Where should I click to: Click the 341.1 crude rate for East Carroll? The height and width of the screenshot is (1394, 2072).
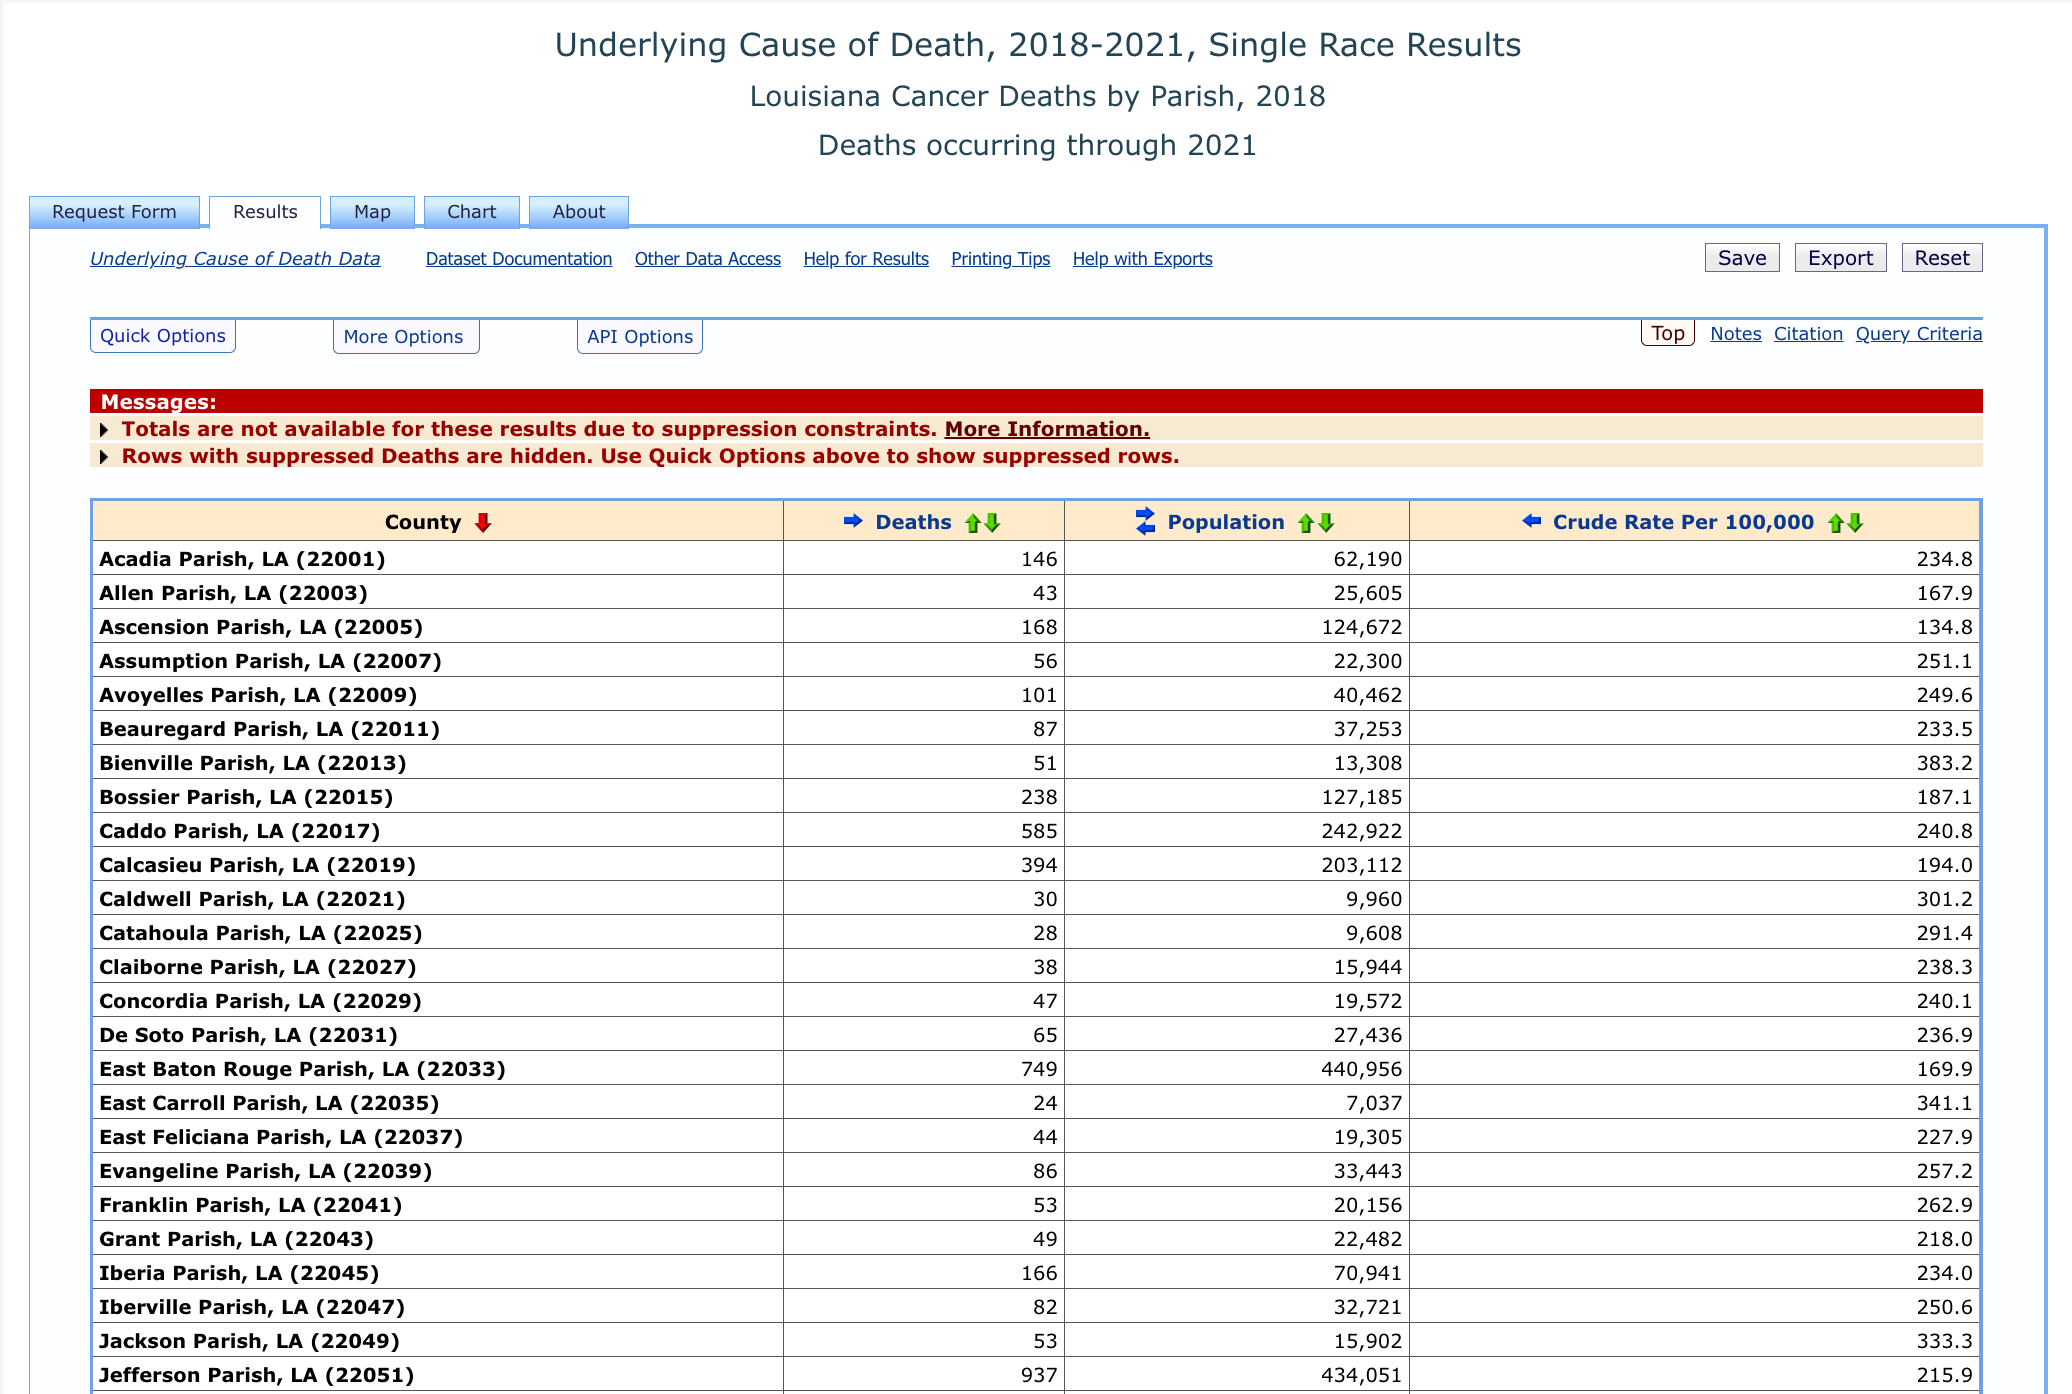click(x=1944, y=1103)
